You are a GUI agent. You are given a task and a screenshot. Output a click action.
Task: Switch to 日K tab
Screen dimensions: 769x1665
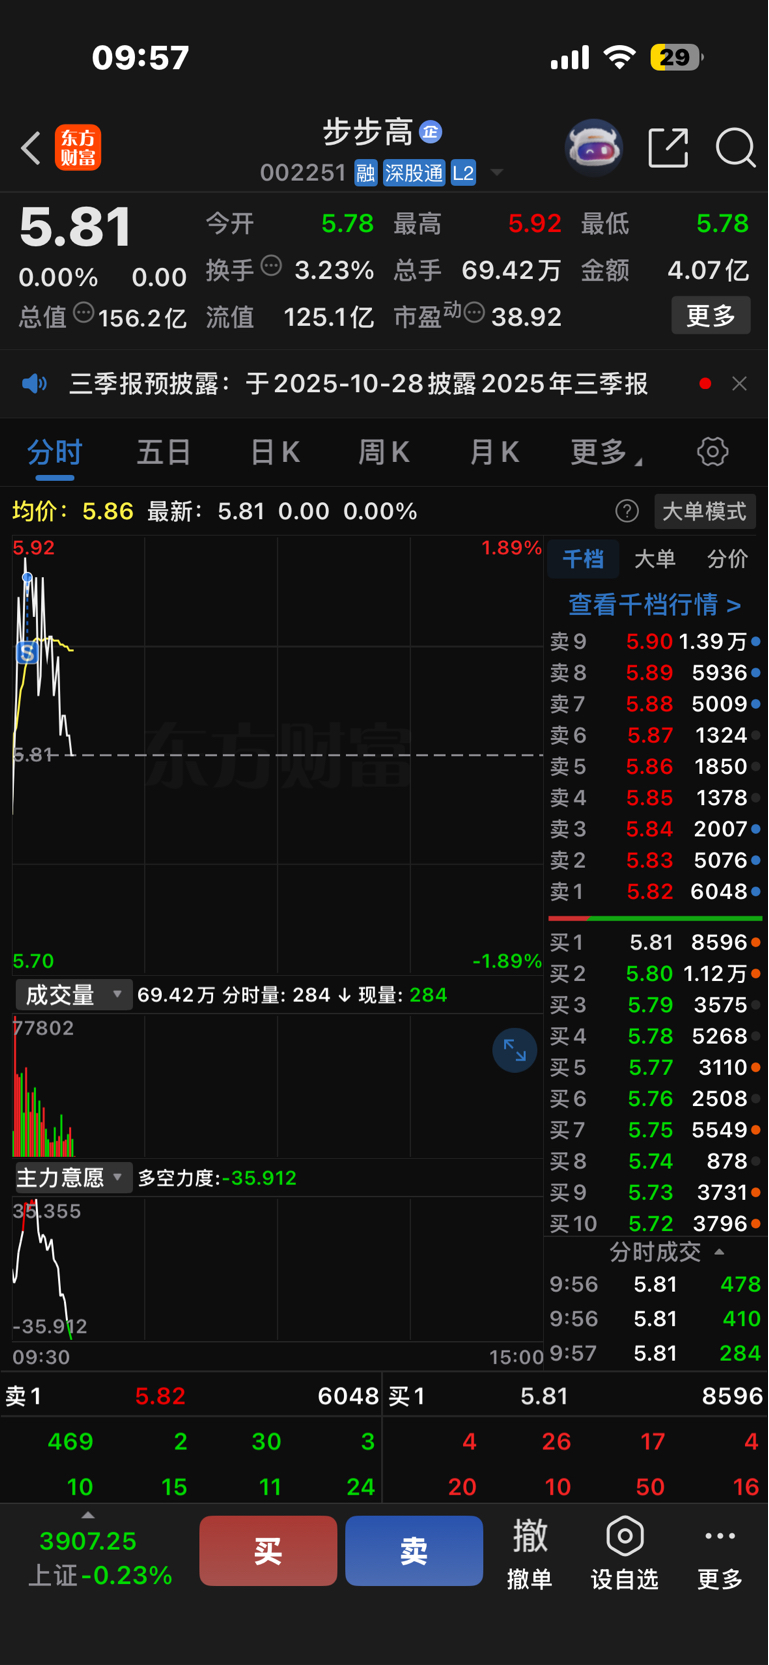tap(274, 452)
